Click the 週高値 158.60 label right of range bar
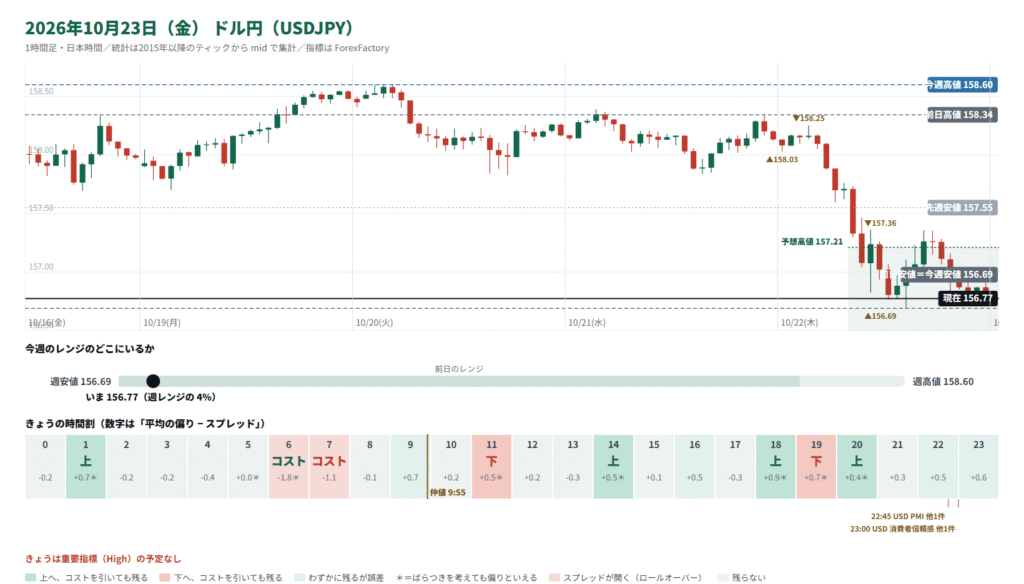Viewport: 1024px width, 584px height. click(943, 381)
